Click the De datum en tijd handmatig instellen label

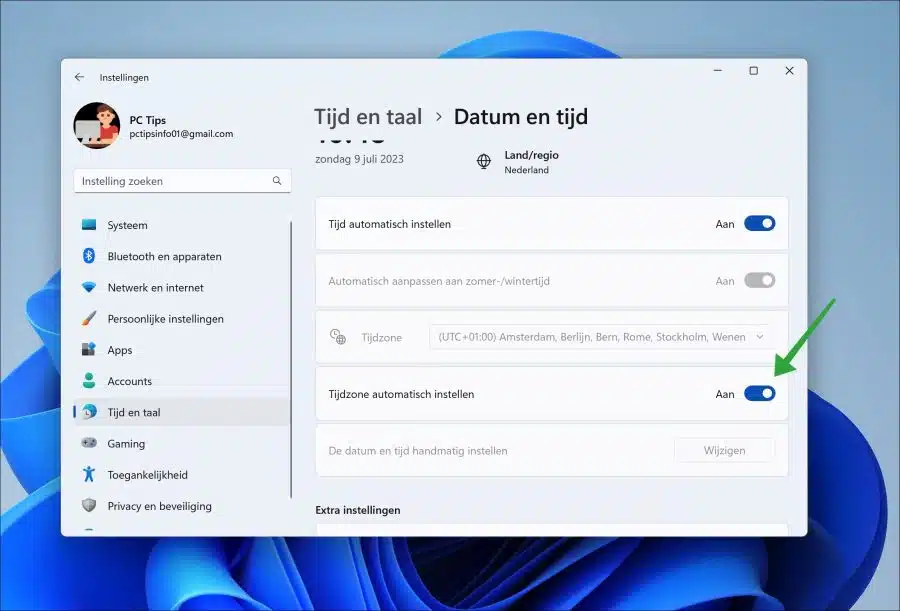[418, 451]
